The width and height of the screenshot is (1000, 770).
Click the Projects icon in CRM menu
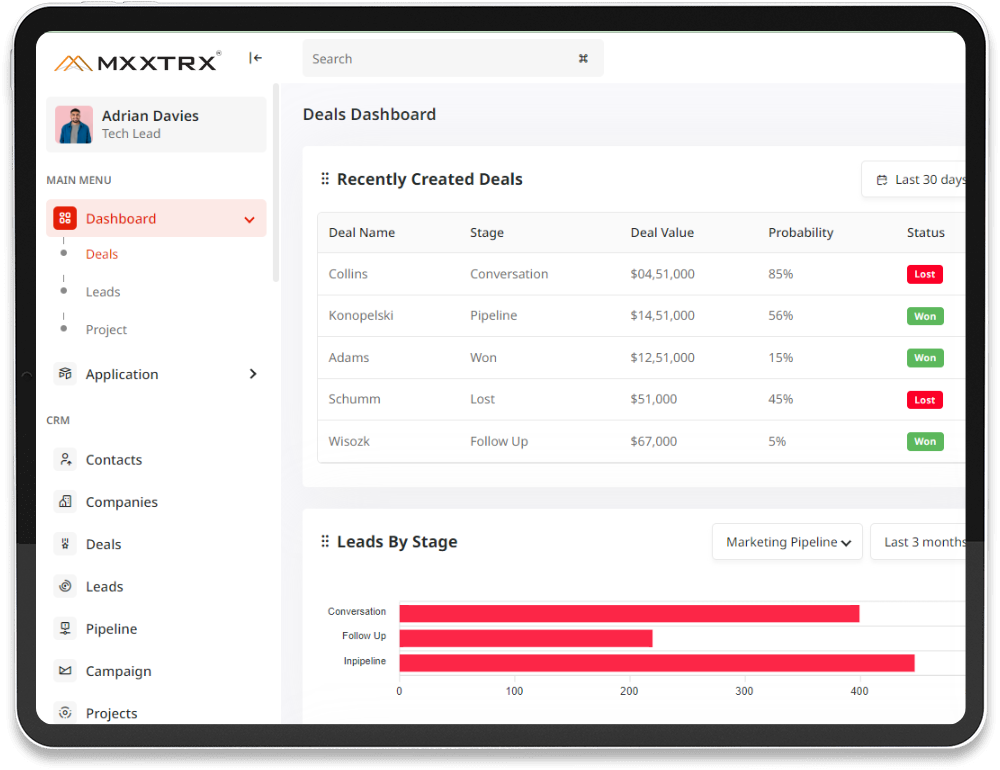(65, 713)
